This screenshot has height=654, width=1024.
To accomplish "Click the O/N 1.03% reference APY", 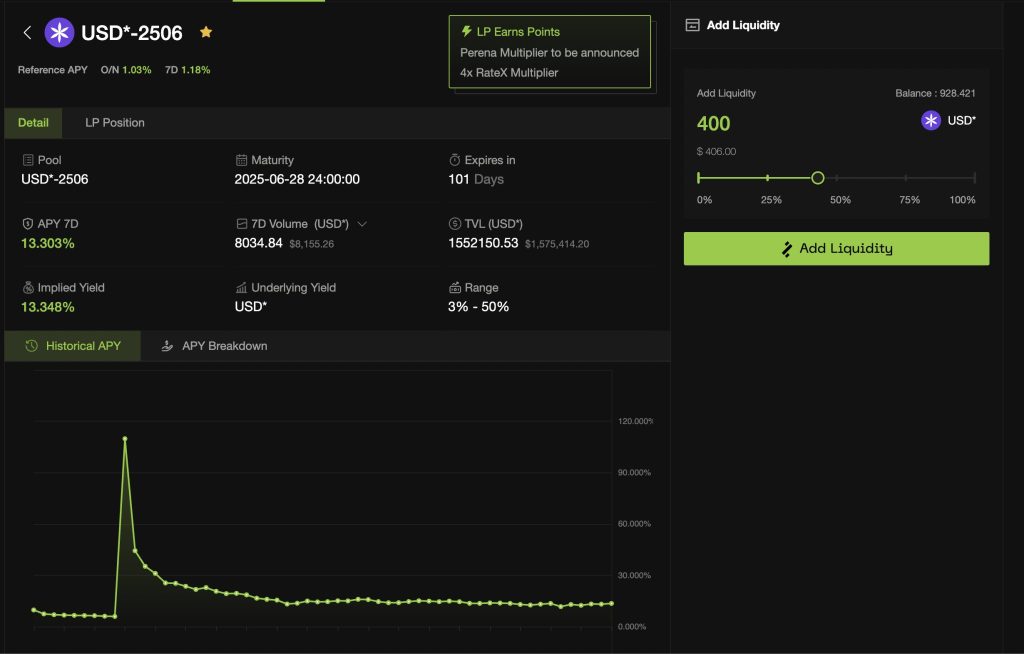I will pos(126,70).
